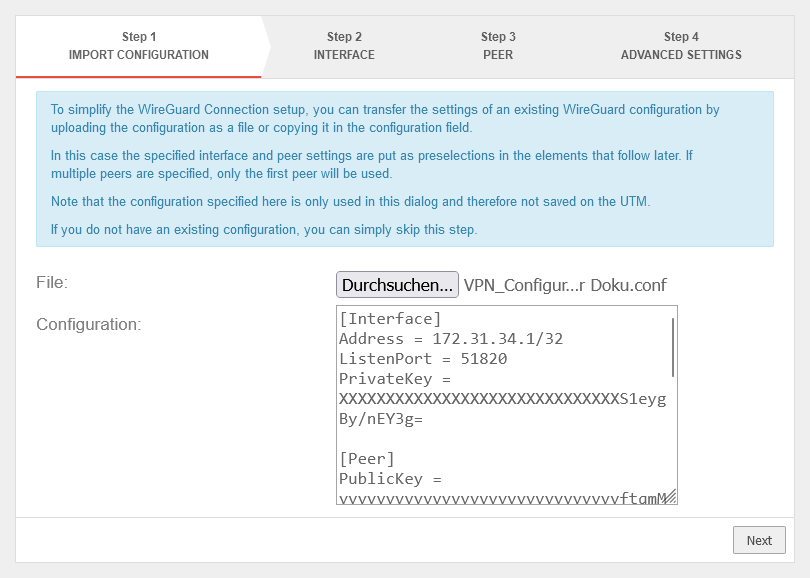
Task: Place cursor on the [Interface] line
Action: click(x=390, y=319)
